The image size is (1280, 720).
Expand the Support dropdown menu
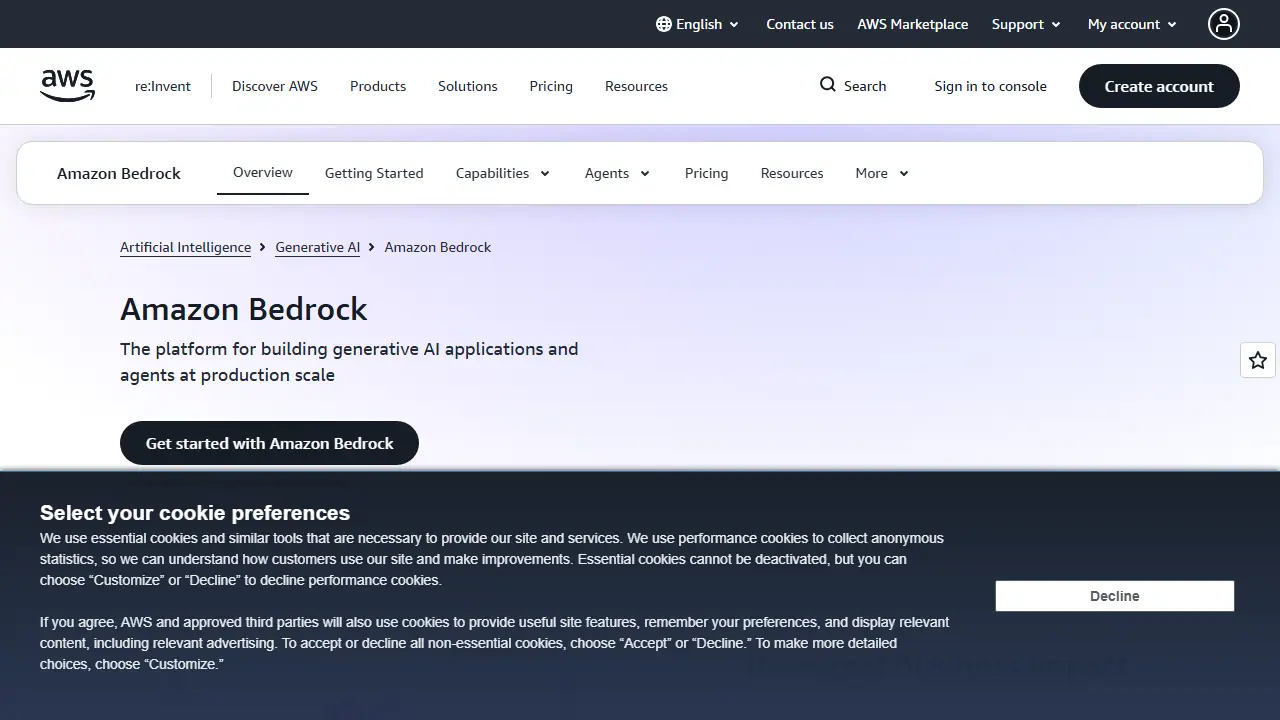(1027, 24)
